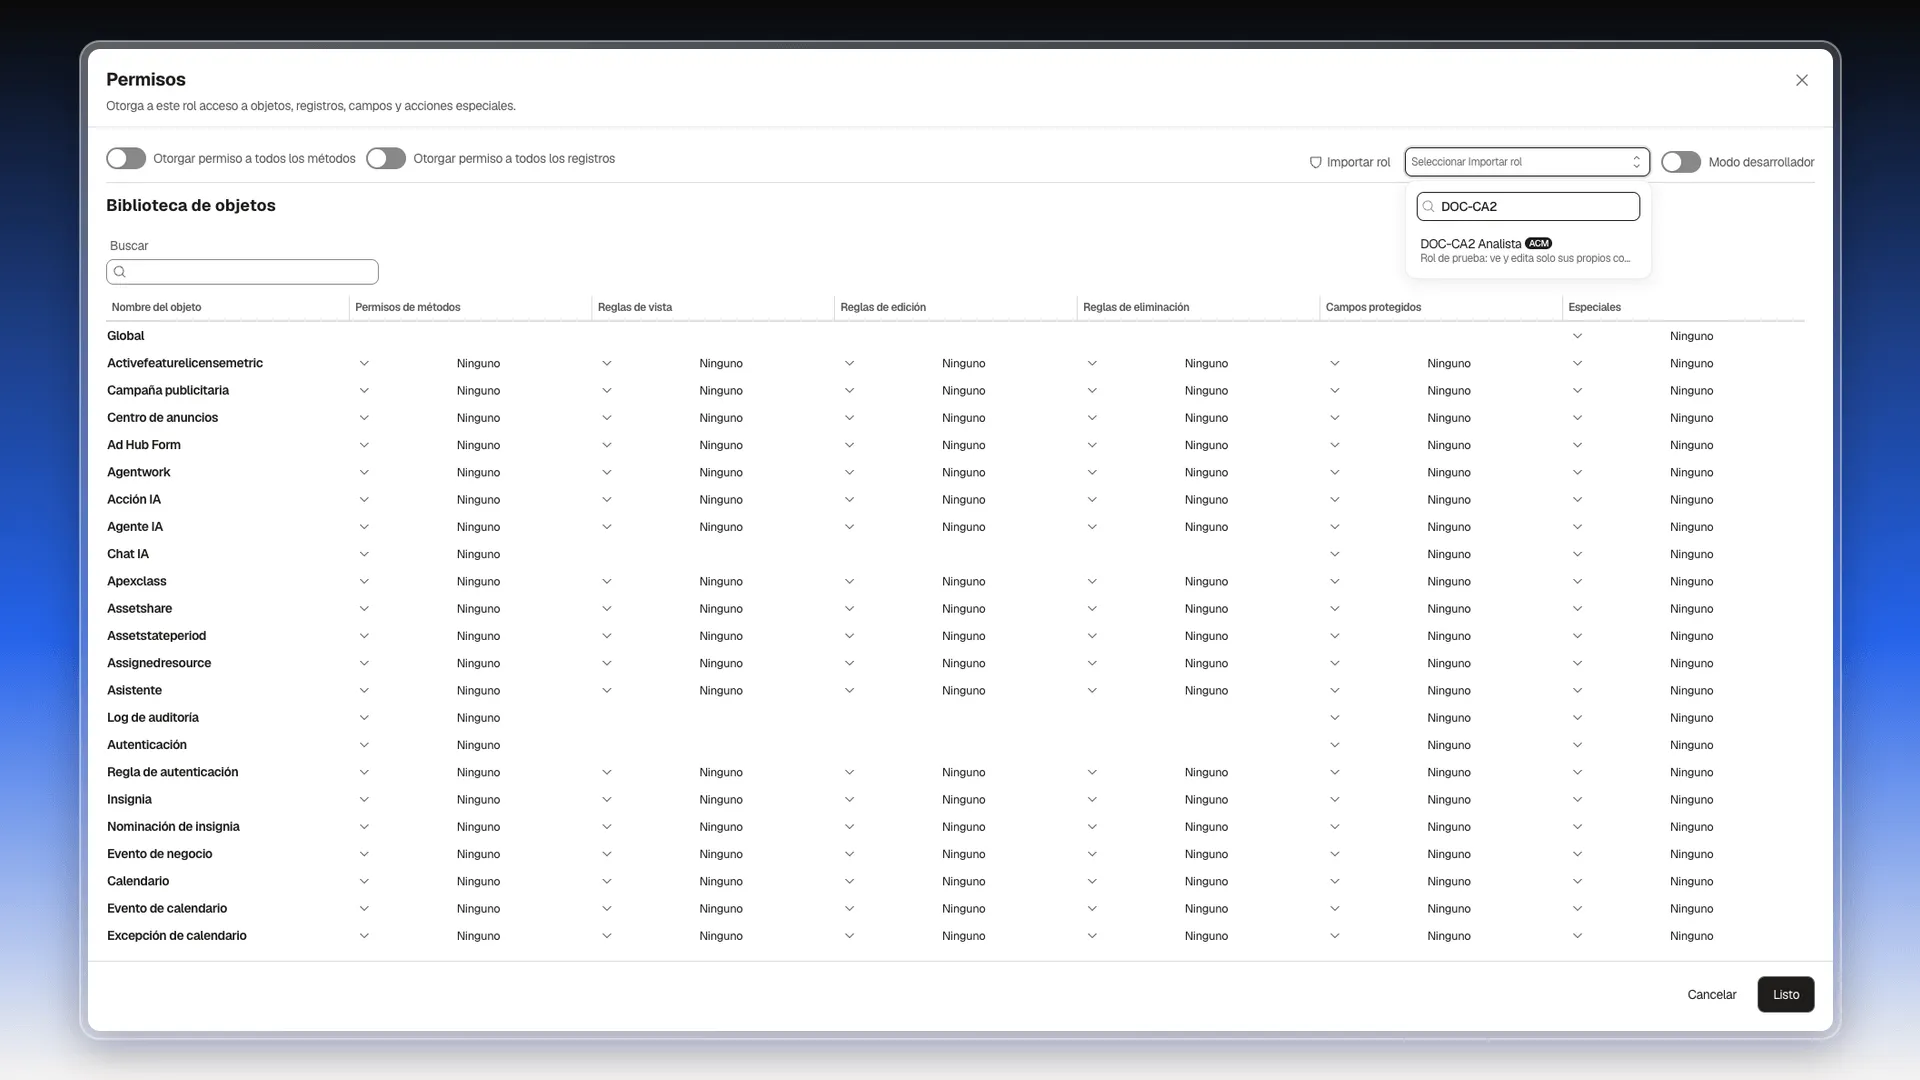The image size is (1920, 1080).
Task: Open the Seleccionar Importar rol combo box
Action: [x=1527, y=162]
